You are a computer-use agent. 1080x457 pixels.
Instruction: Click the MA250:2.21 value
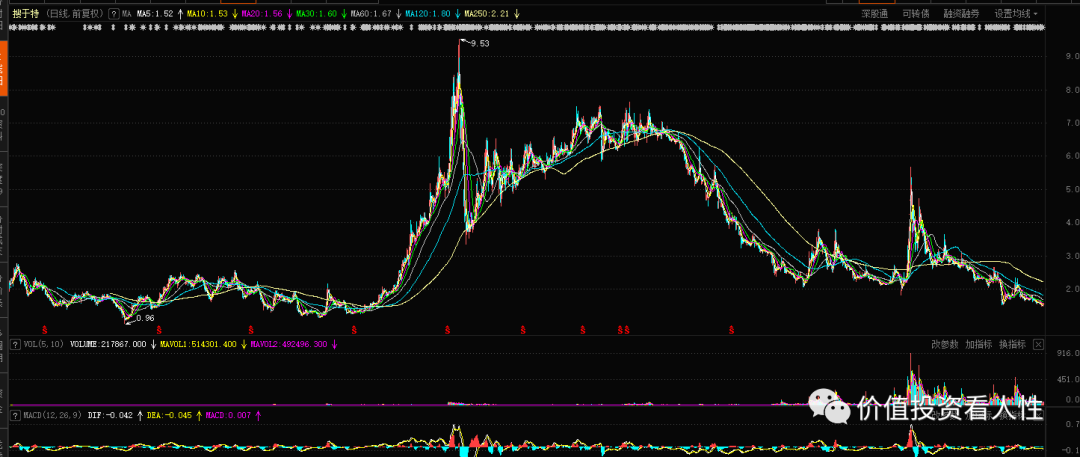click(x=487, y=14)
